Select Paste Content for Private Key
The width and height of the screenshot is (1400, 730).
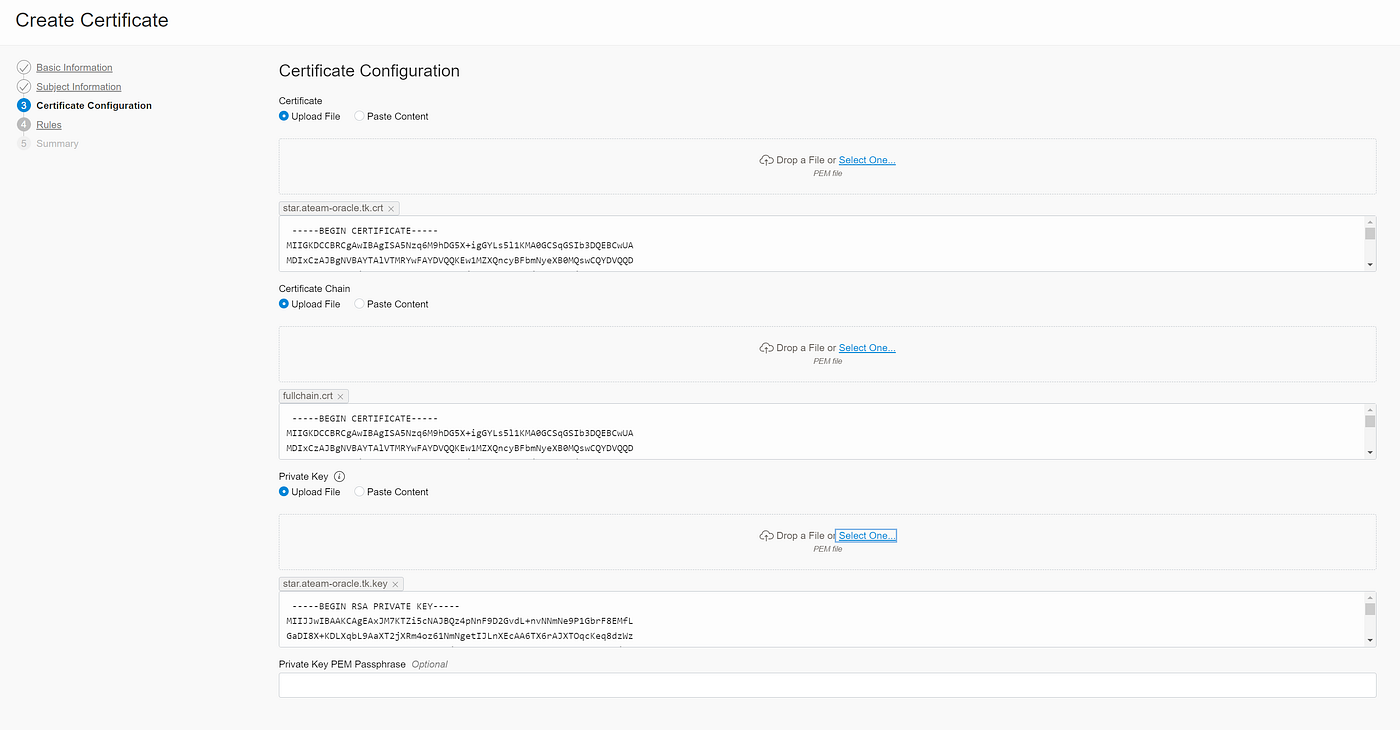coord(359,492)
